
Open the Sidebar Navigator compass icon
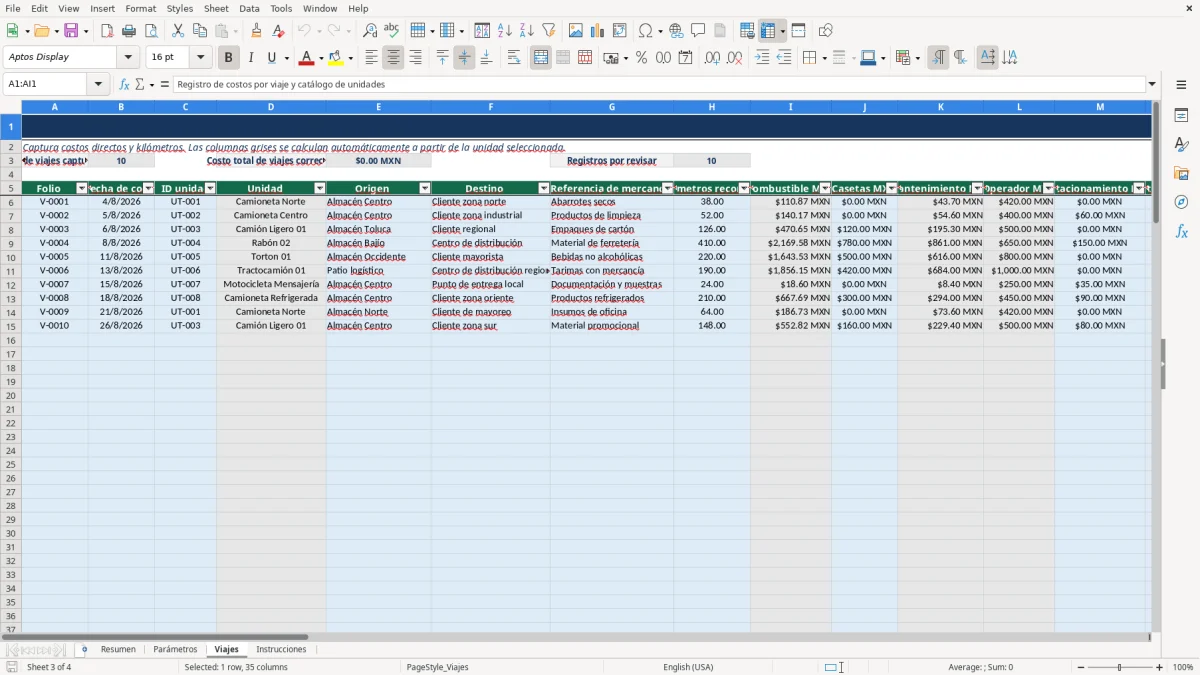point(1181,203)
